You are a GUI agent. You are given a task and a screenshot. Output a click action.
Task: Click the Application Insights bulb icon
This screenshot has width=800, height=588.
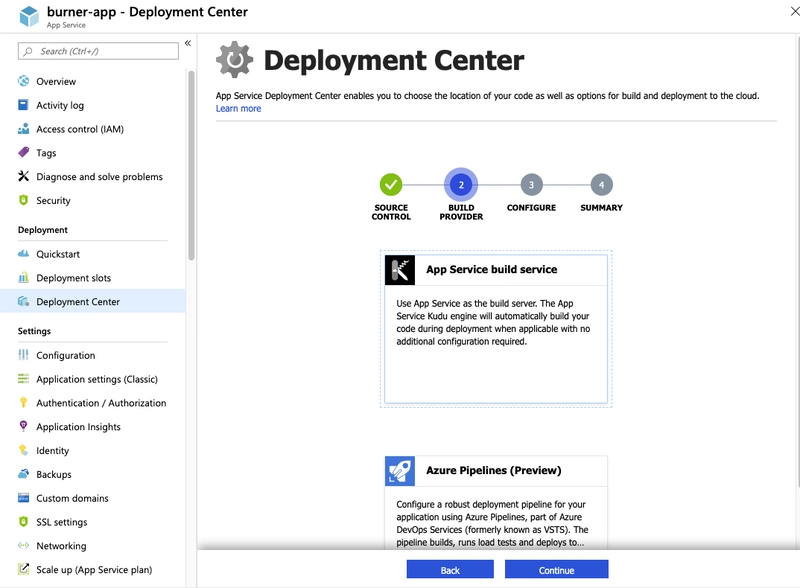[23, 426]
